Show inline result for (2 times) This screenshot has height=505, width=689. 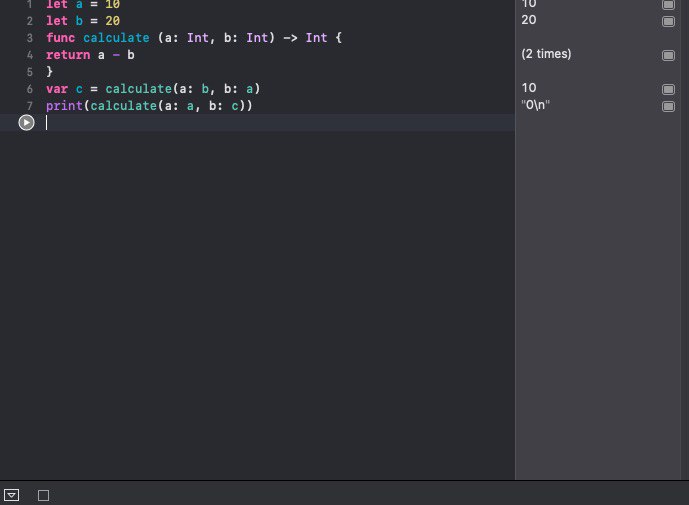coord(668,55)
